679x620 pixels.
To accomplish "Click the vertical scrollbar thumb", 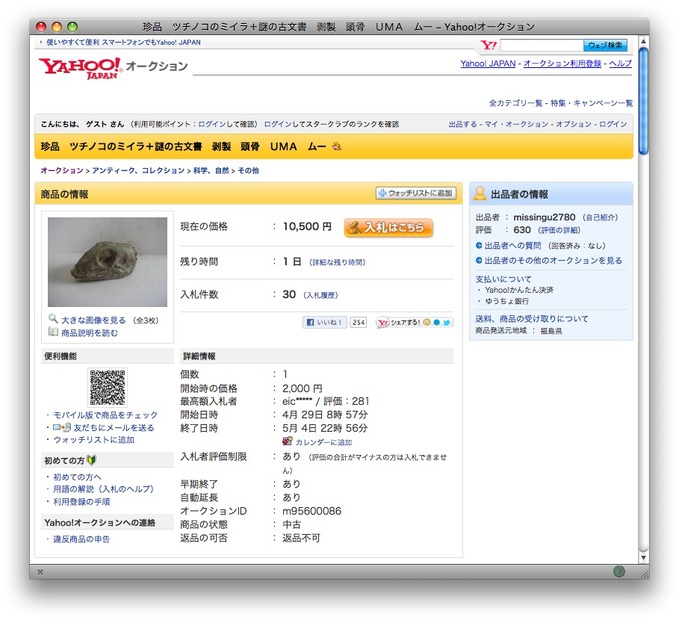I will [x=643, y=100].
